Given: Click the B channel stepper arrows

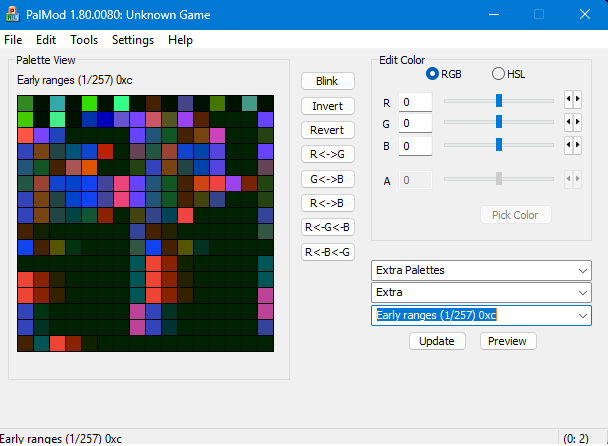Looking at the screenshot, I should click(572, 146).
